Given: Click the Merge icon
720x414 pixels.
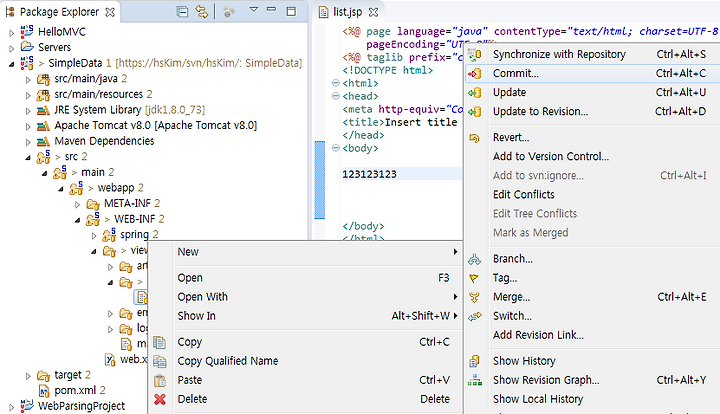Looking at the screenshot, I should [474, 297].
